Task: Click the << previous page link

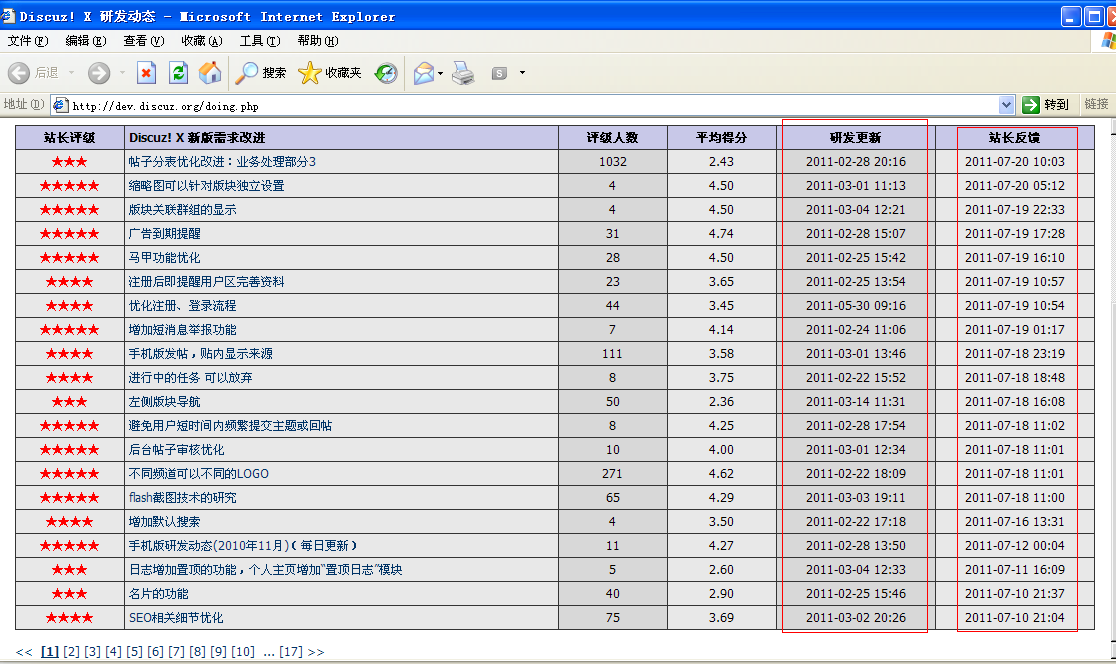Action: (23, 652)
